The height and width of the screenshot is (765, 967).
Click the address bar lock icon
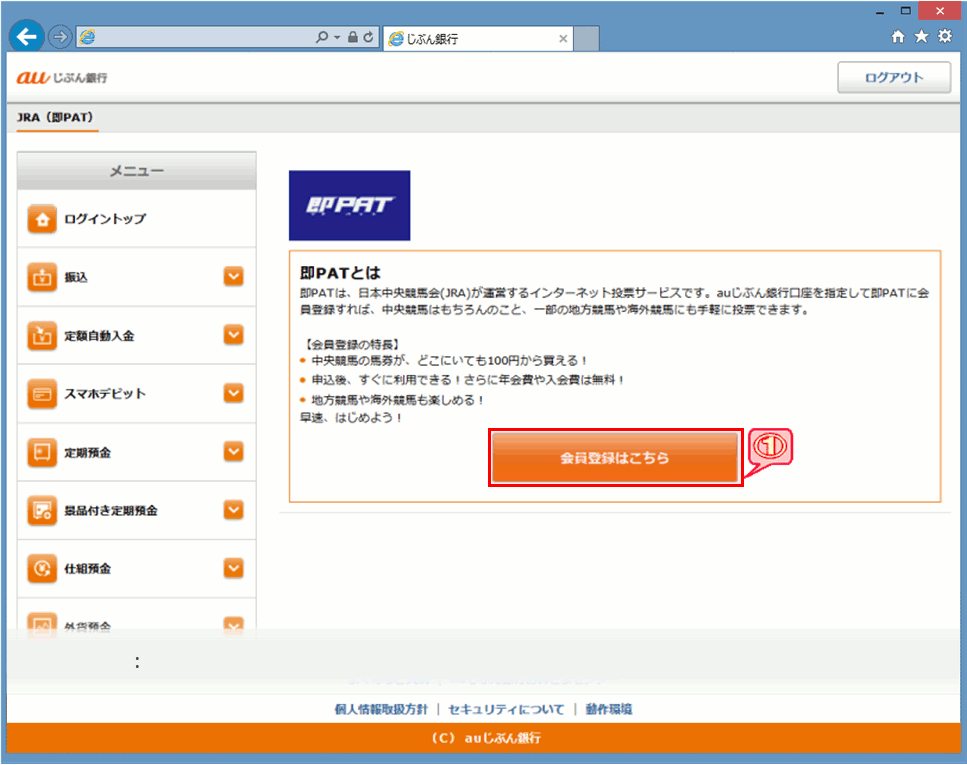[x=353, y=38]
